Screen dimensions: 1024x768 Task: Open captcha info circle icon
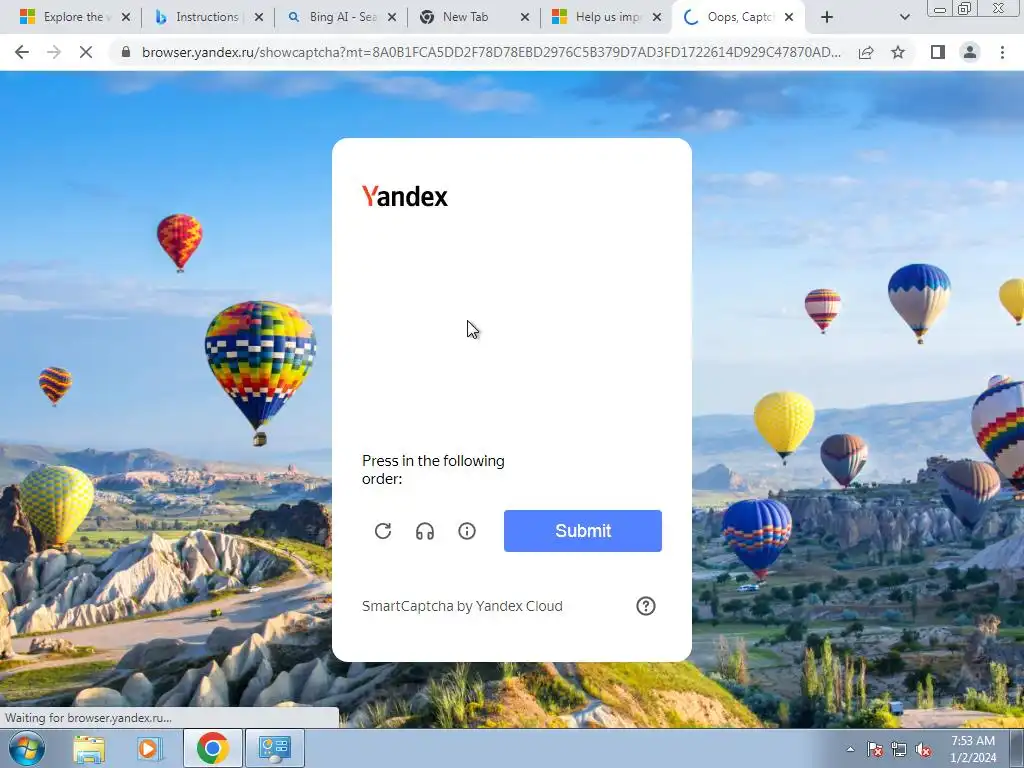pyautogui.click(x=467, y=531)
